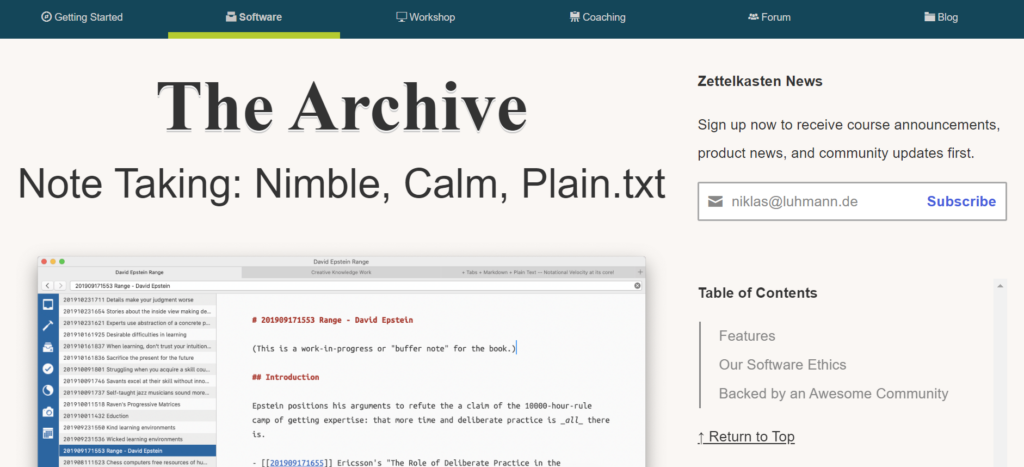Click the forward arrow in app screenshot toolbar
The image size is (1024, 467).
click(60, 286)
